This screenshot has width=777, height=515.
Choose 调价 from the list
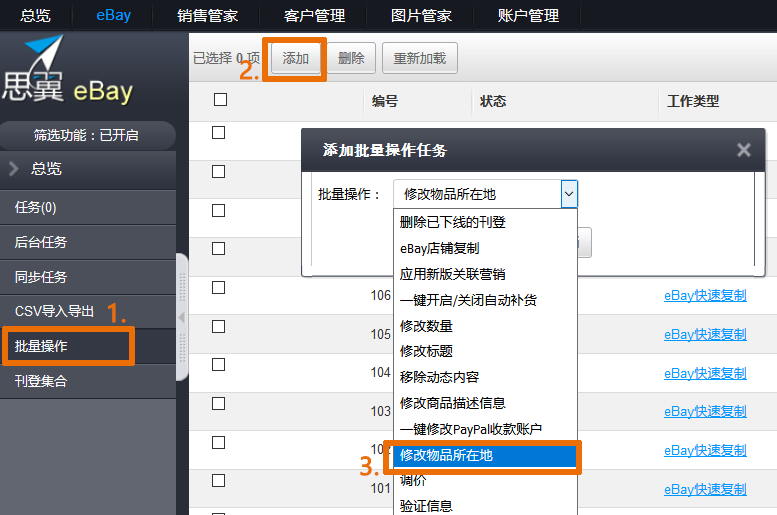(485, 480)
